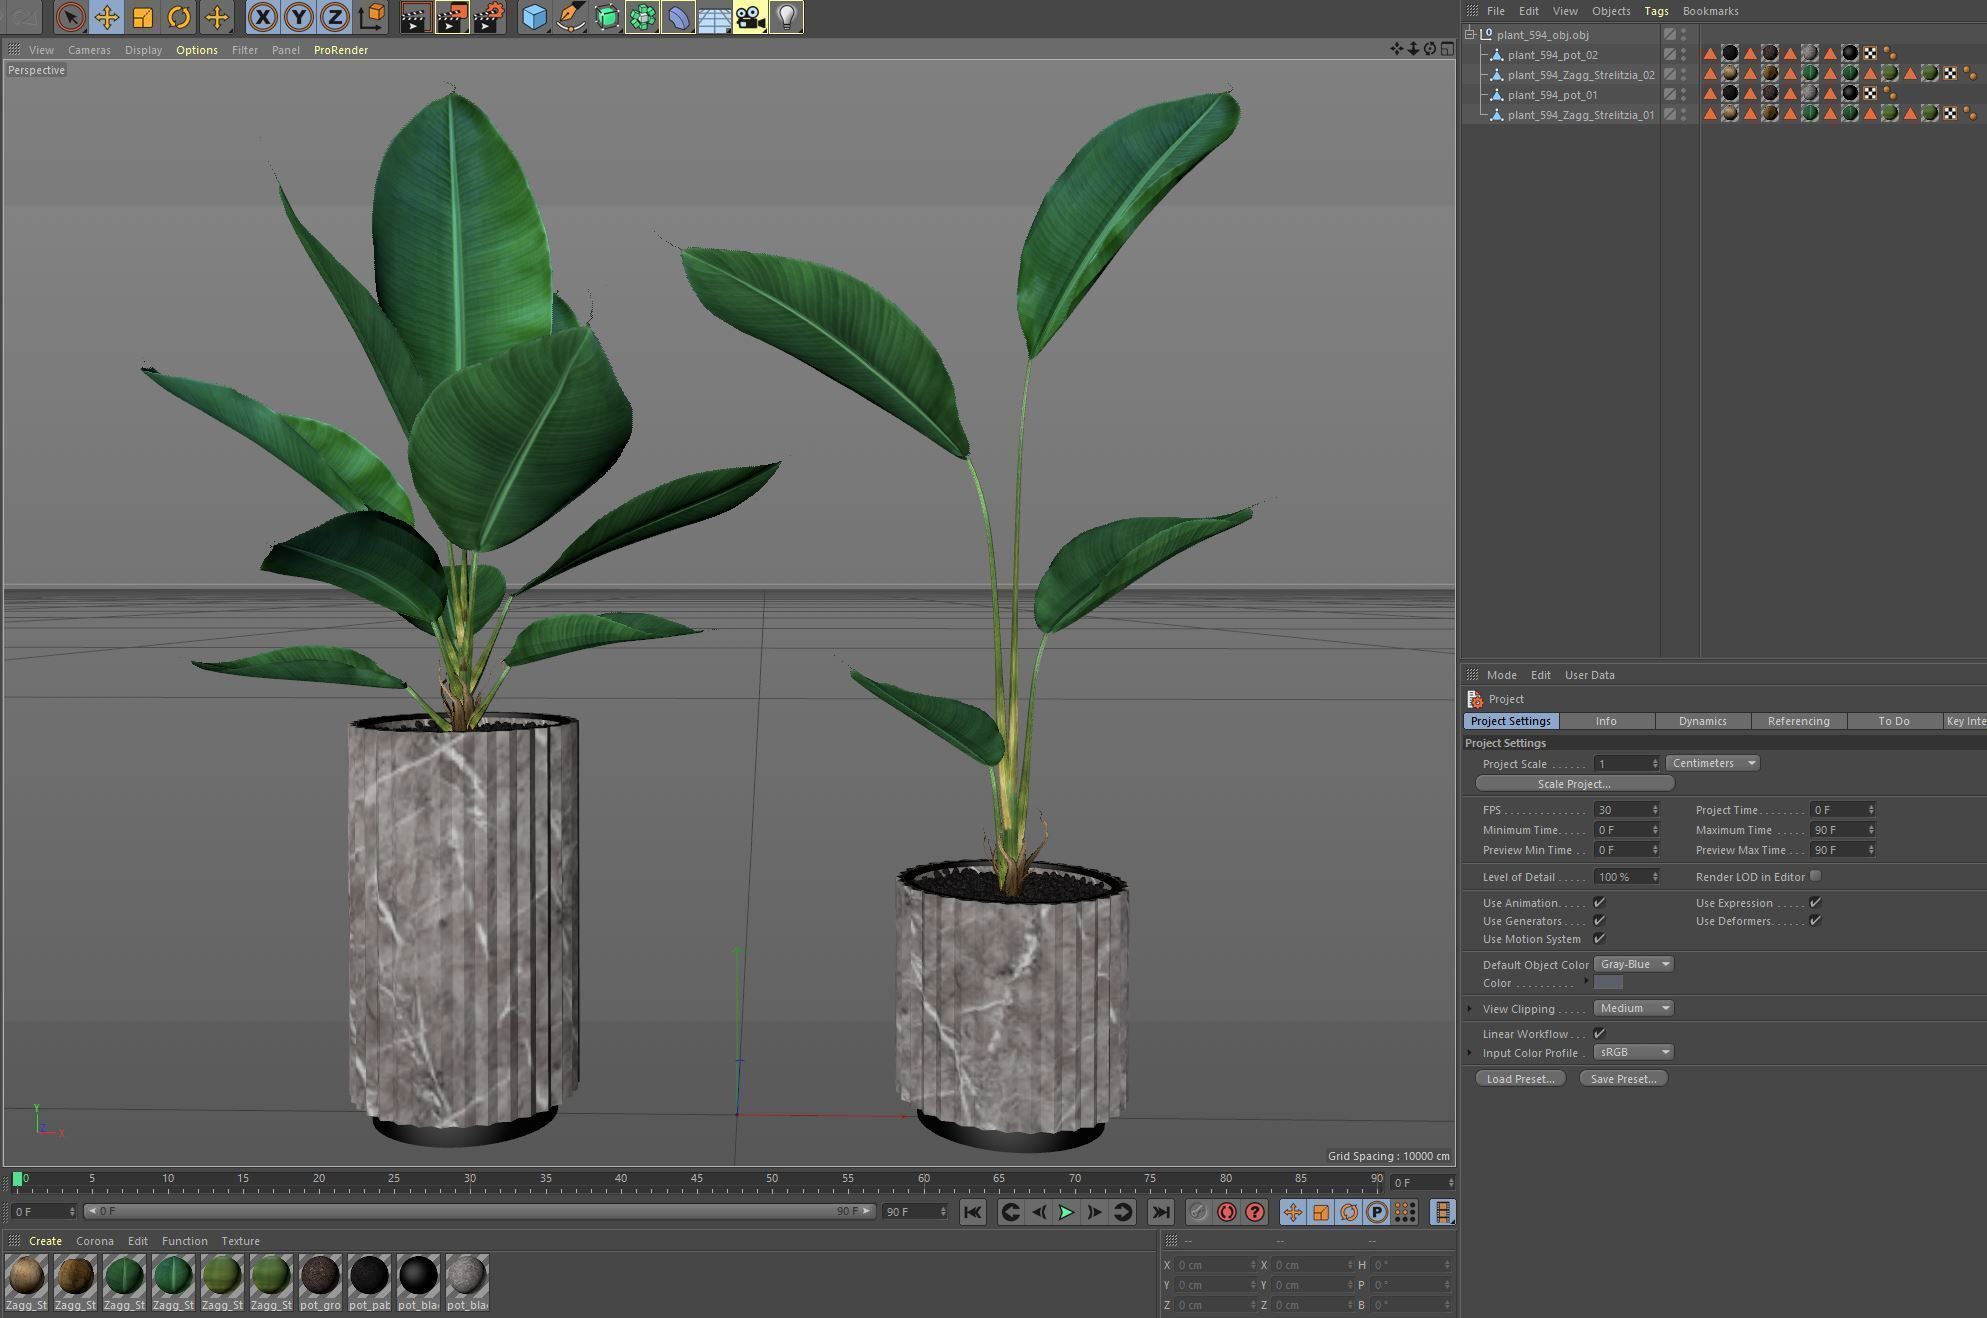The image size is (1987, 1318).
Task: Add a Cube primitive object
Action: (535, 17)
